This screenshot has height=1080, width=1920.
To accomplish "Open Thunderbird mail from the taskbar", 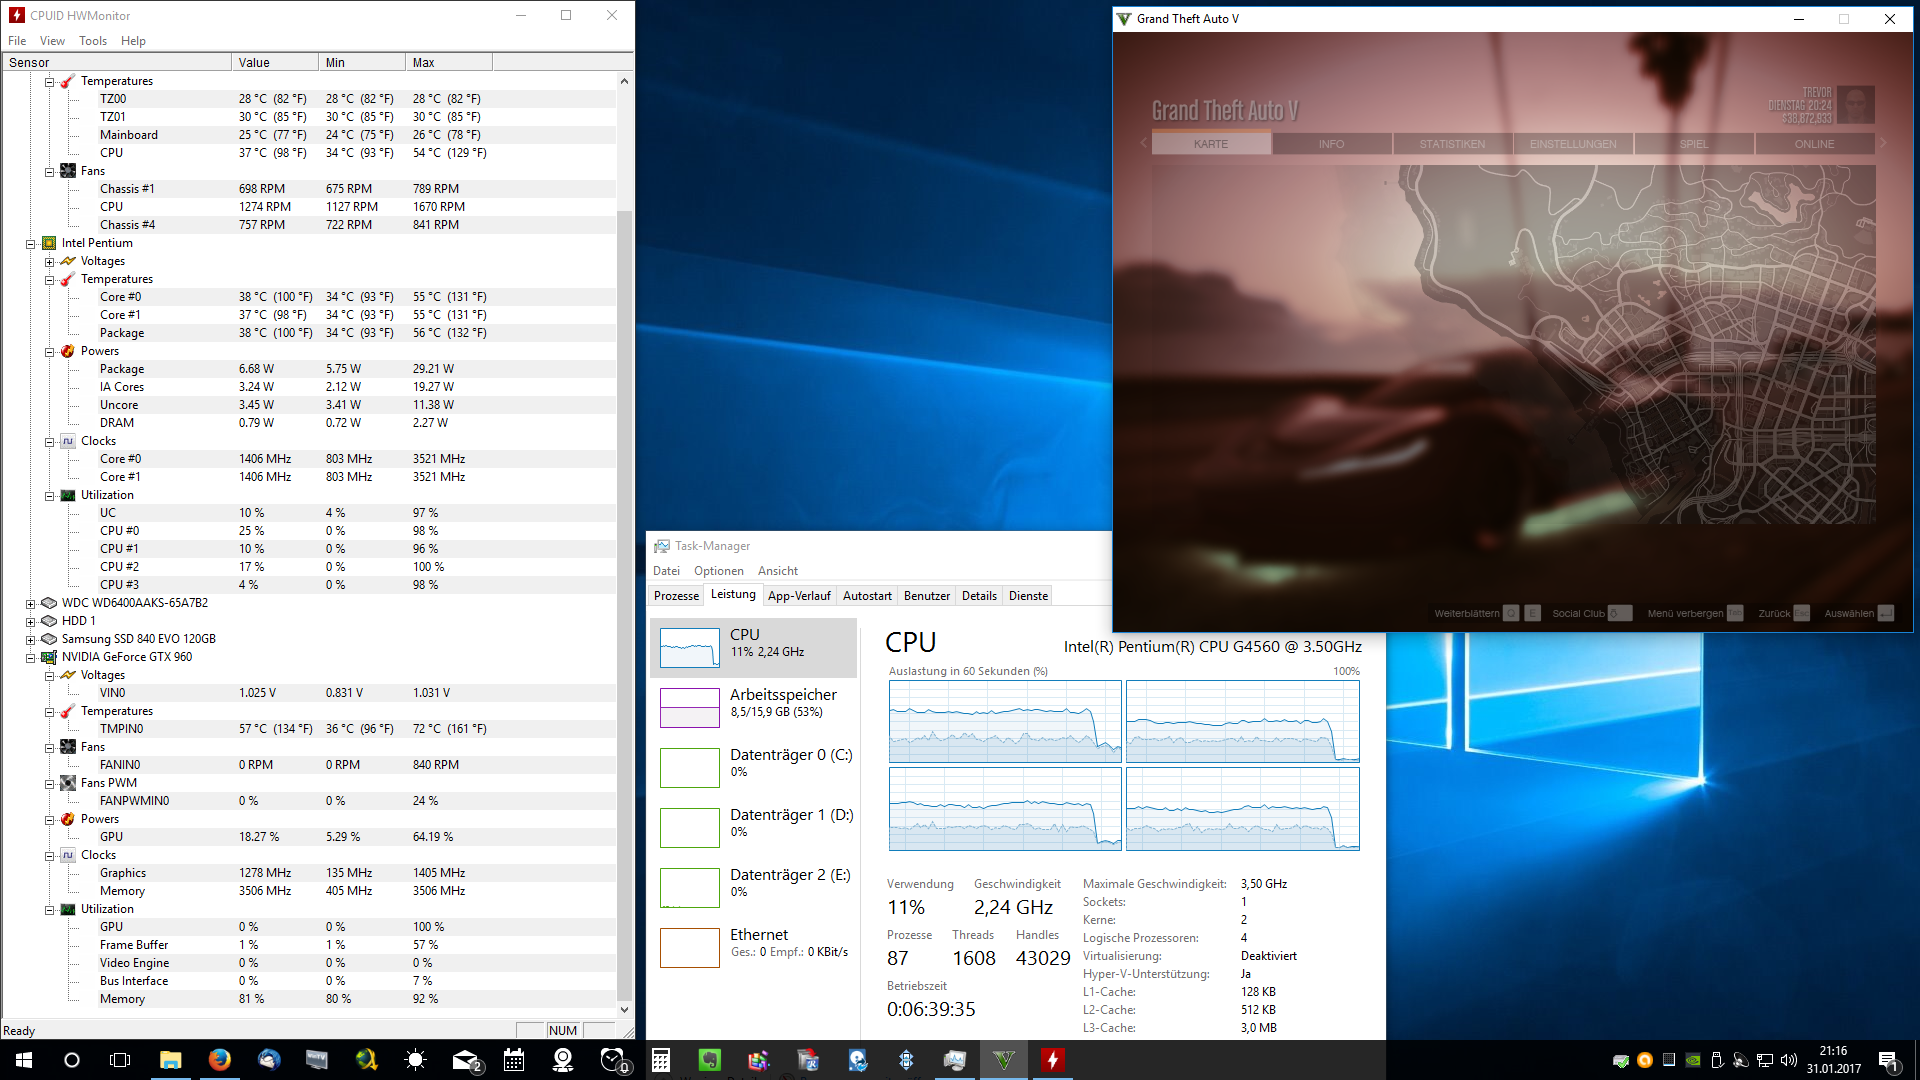I will click(268, 1060).
